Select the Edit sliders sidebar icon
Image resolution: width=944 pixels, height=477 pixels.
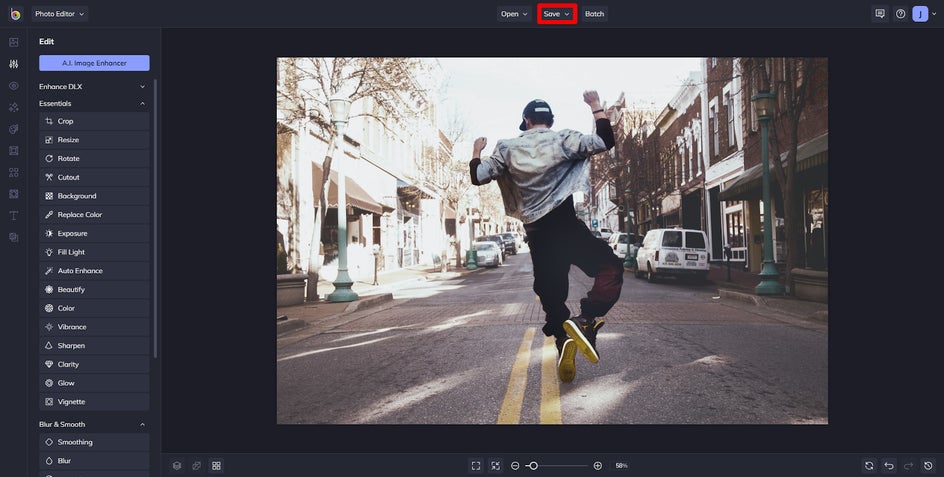click(x=14, y=64)
